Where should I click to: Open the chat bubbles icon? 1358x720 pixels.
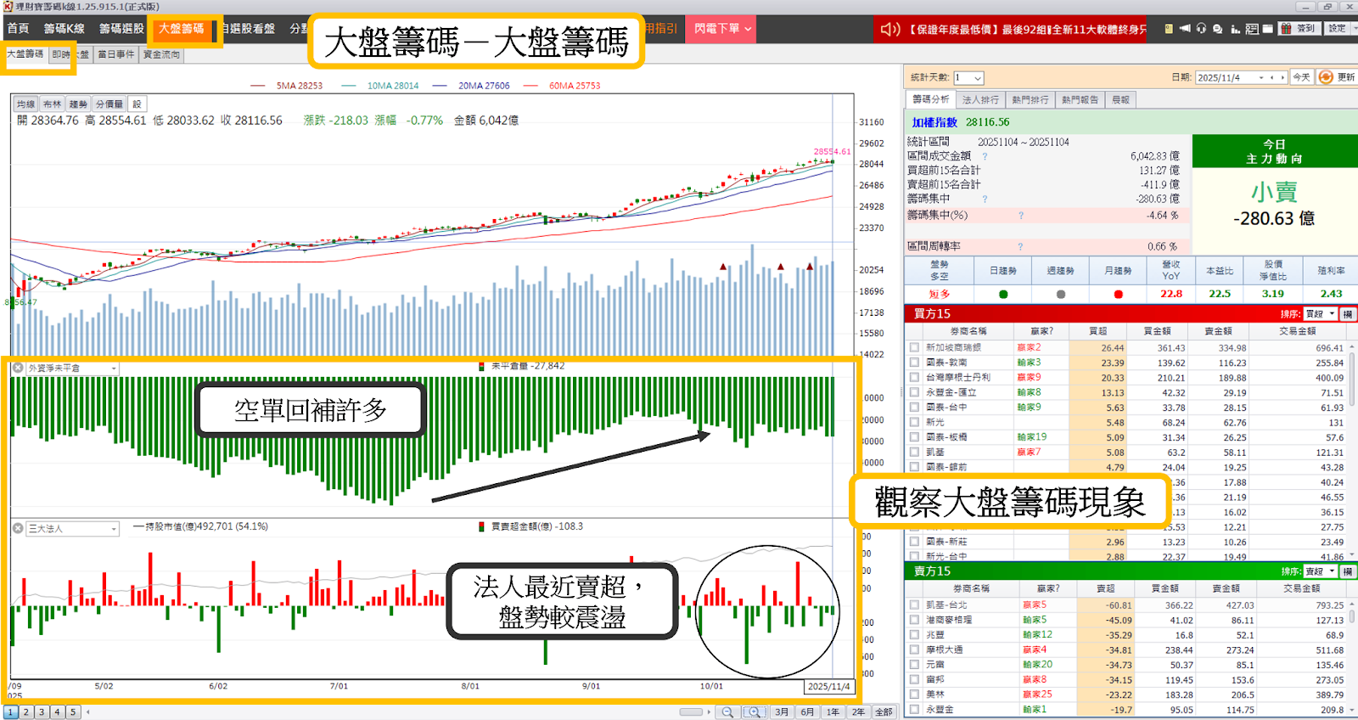point(1217,29)
